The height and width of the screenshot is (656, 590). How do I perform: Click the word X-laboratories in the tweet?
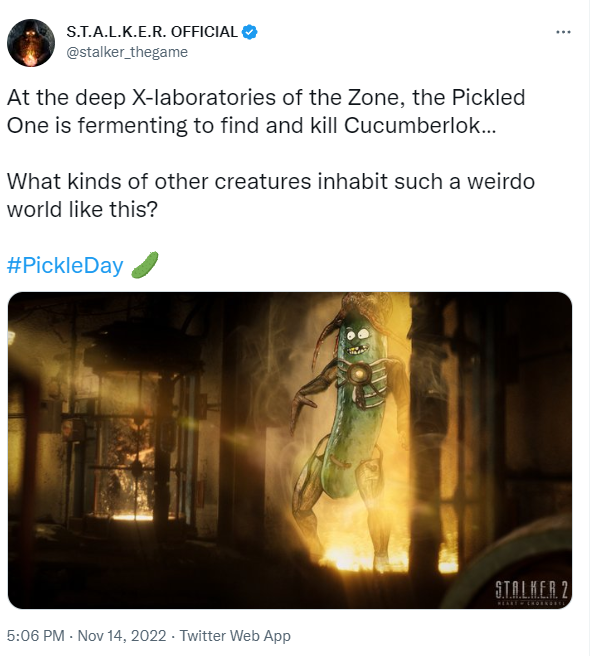click(203, 97)
